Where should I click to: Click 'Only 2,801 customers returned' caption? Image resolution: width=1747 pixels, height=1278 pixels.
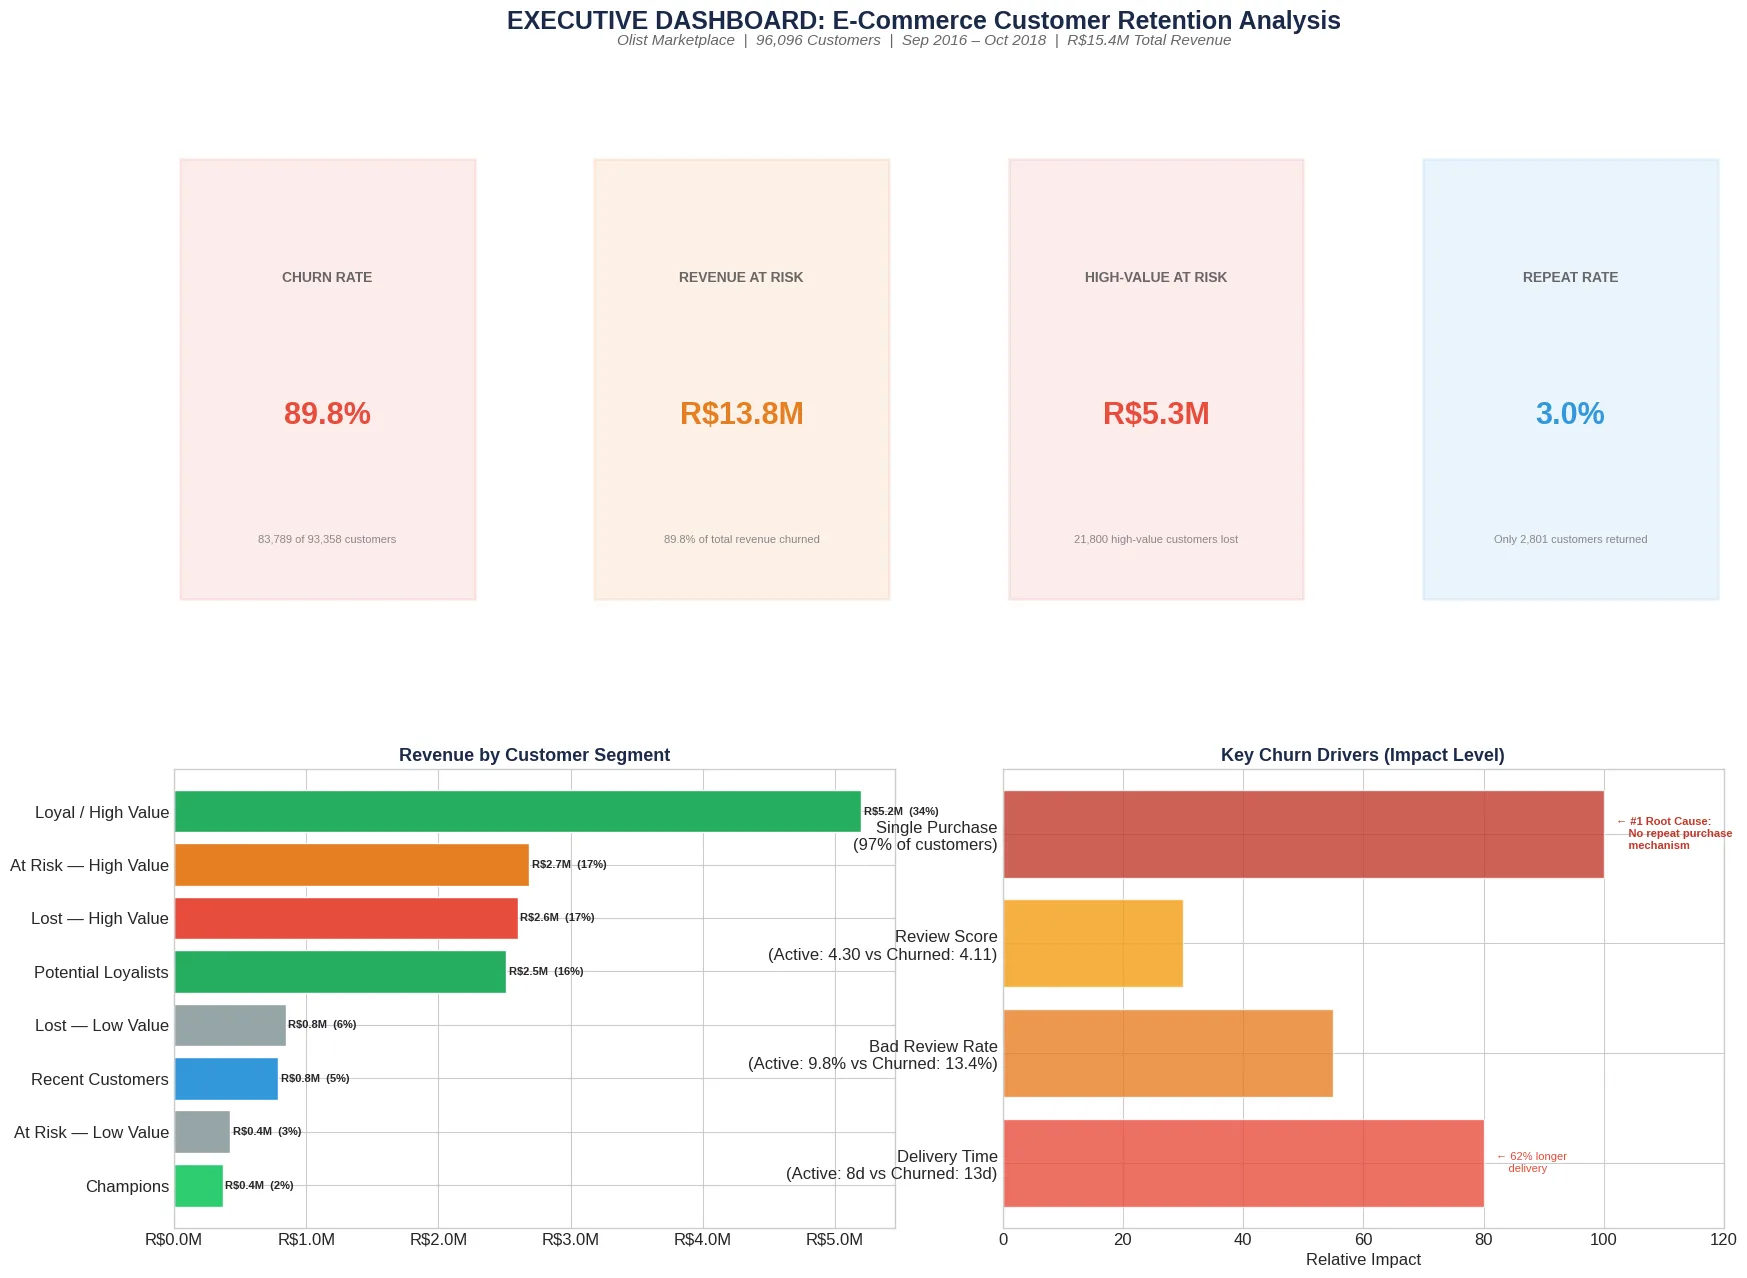click(1570, 539)
